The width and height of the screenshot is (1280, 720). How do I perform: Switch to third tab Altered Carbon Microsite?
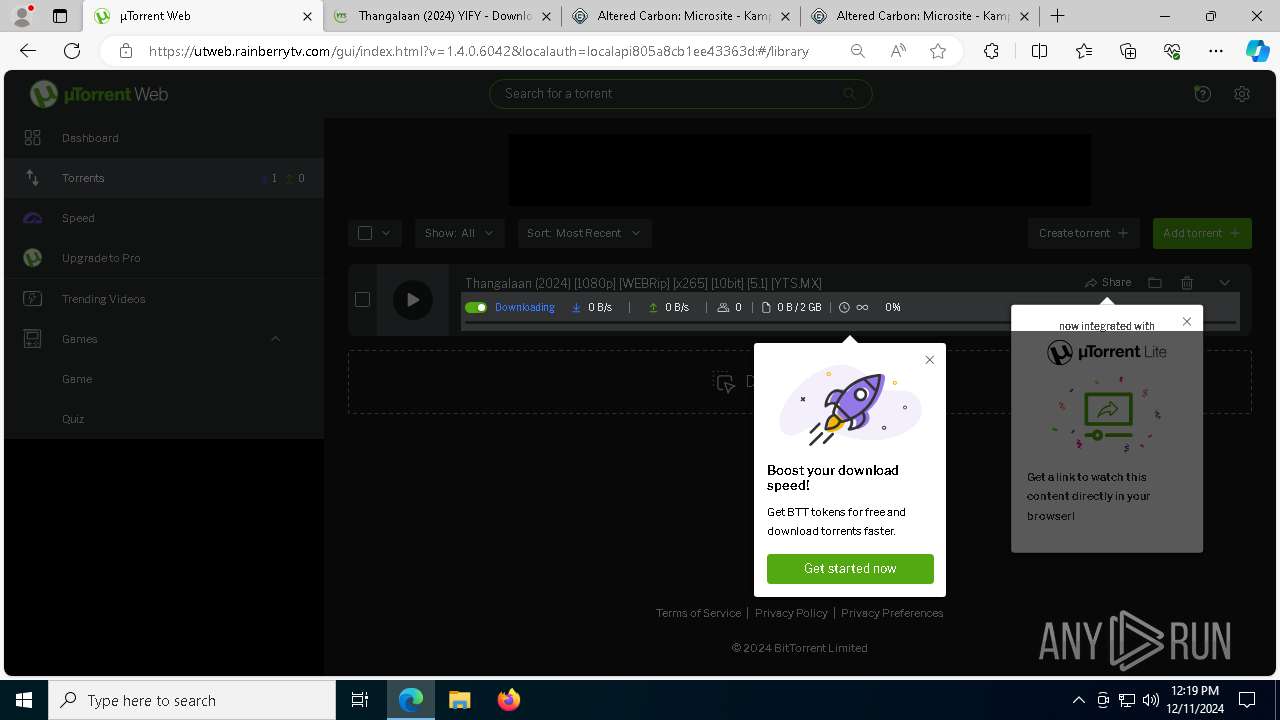(x=681, y=16)
